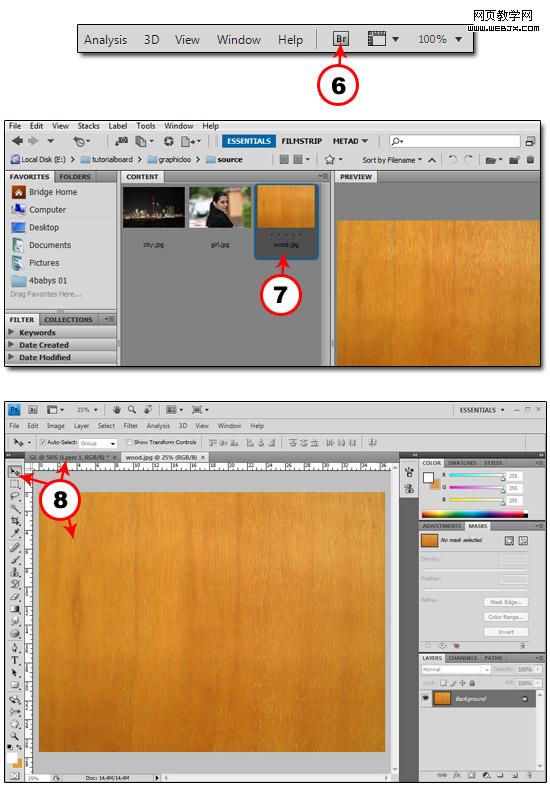Toggle the Auto-Select checkbox

pyautogui.click(x=43, y=443)
